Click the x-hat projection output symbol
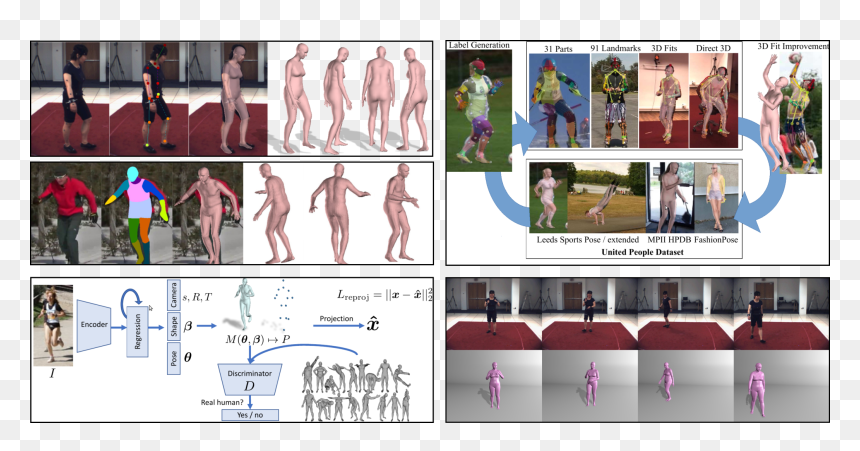 pyautogui.click(x=372, y=324)
